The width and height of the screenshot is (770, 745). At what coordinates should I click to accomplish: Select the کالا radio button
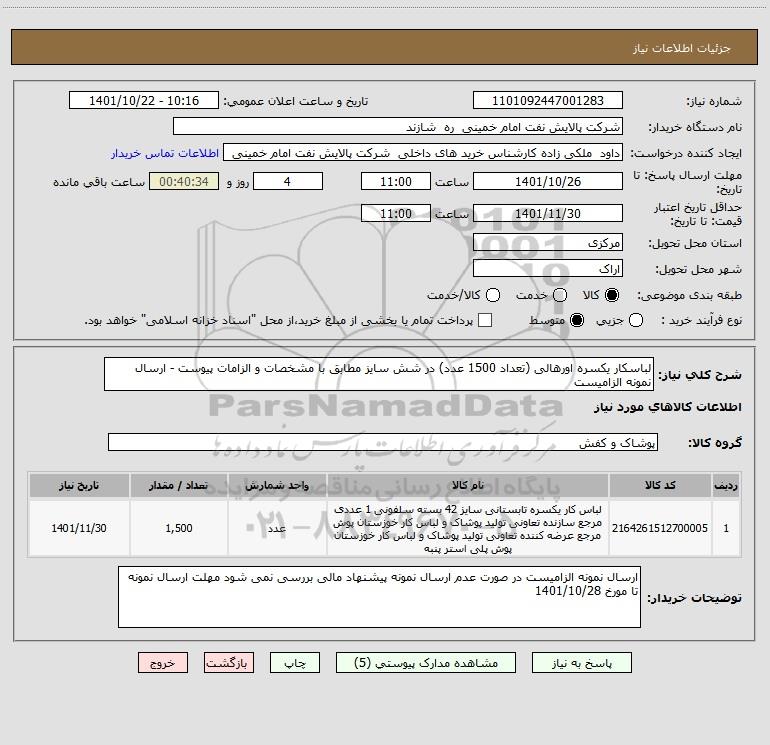612,295
